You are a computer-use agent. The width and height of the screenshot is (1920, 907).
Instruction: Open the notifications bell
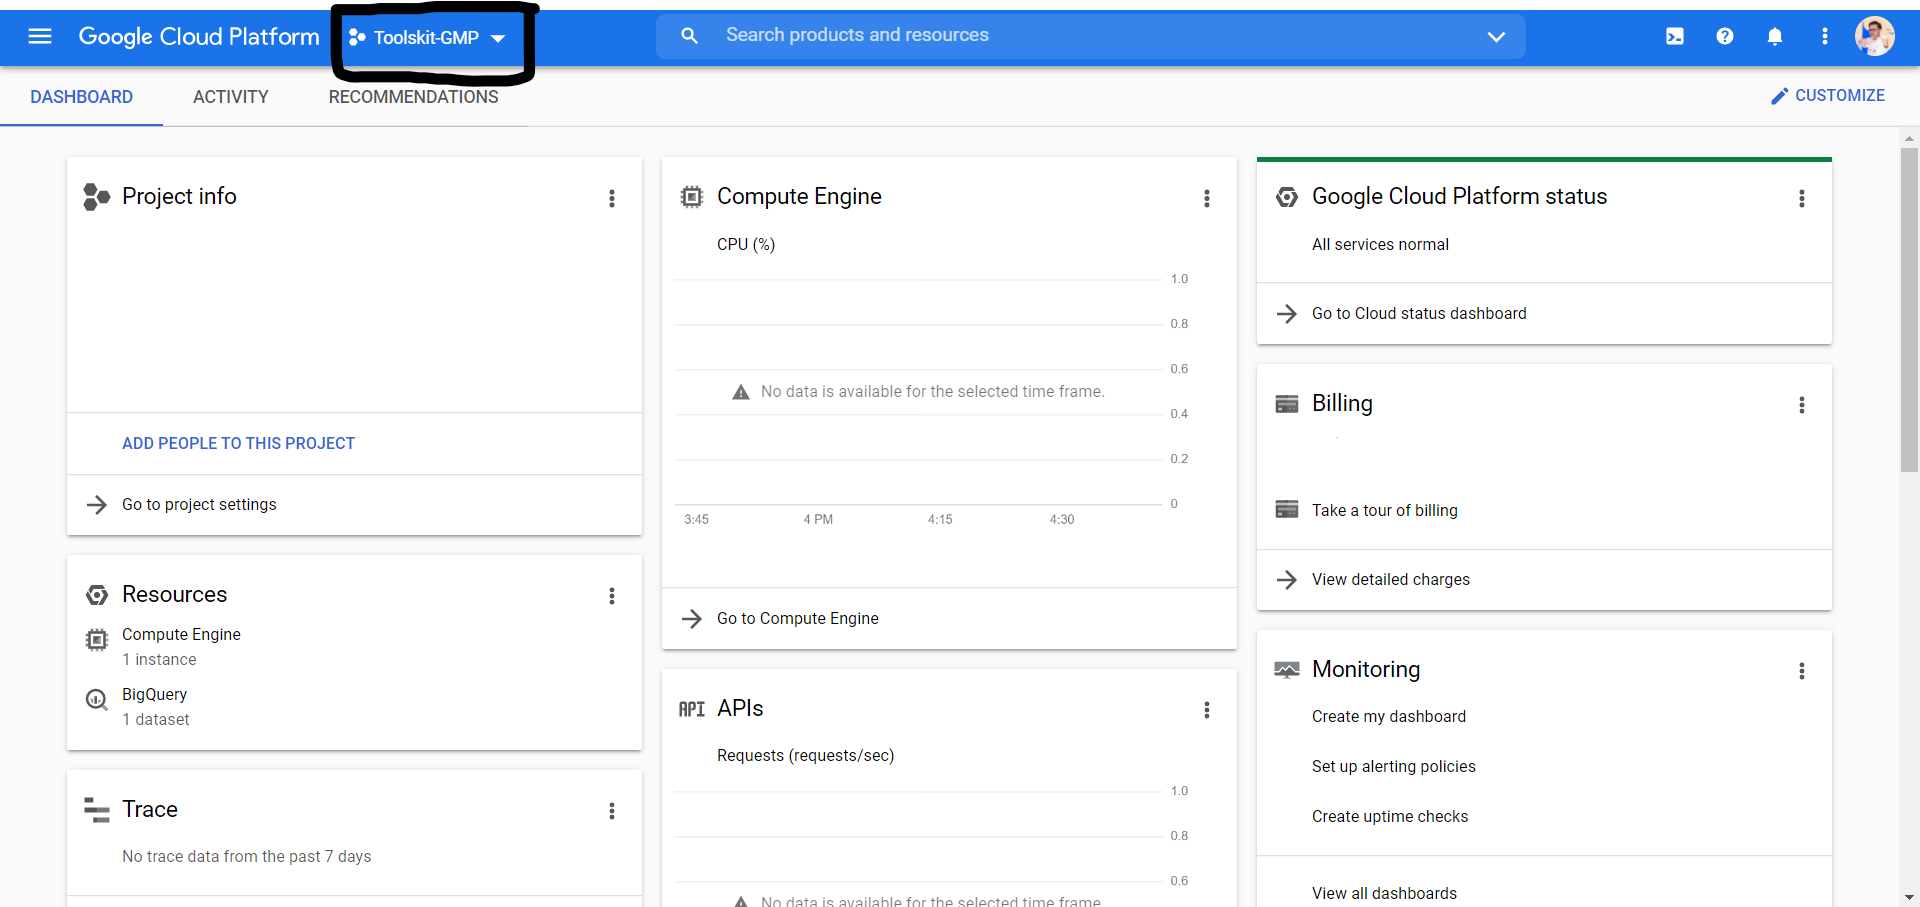[x=1775, y=36]
